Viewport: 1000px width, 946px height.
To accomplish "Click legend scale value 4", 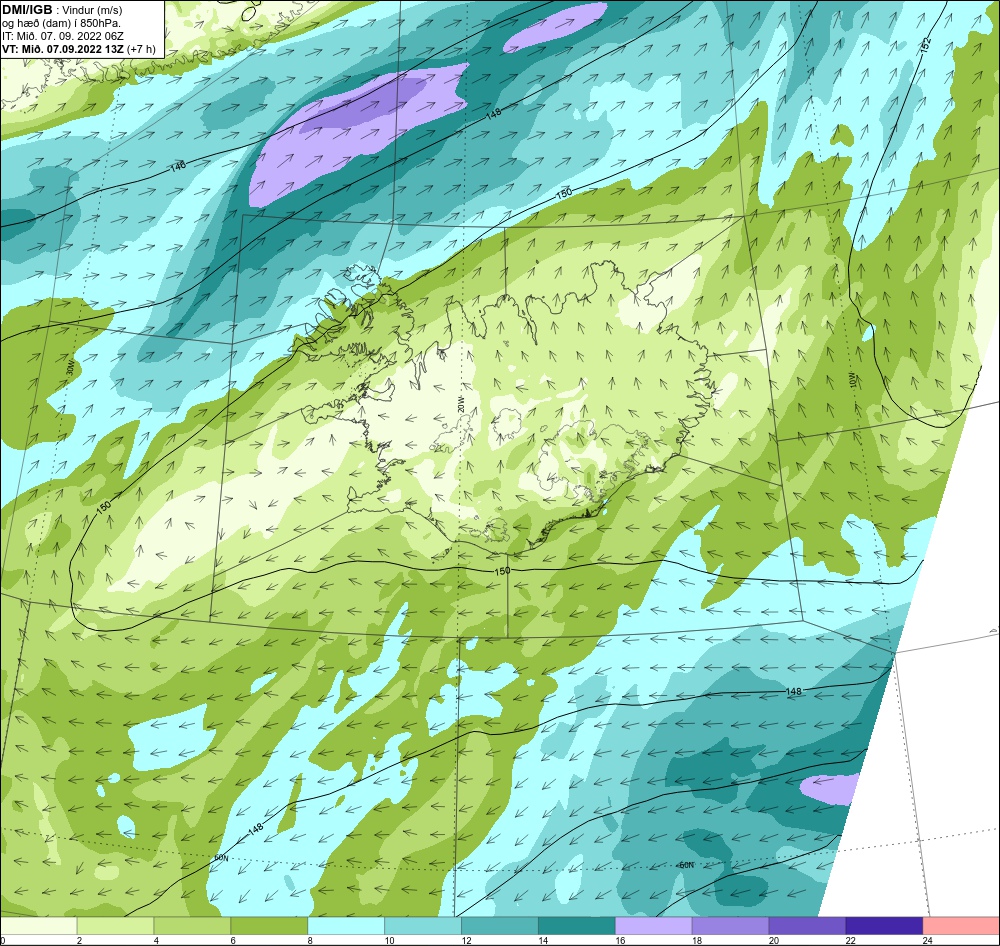I will pyautogui.click(x=156, y=940).
